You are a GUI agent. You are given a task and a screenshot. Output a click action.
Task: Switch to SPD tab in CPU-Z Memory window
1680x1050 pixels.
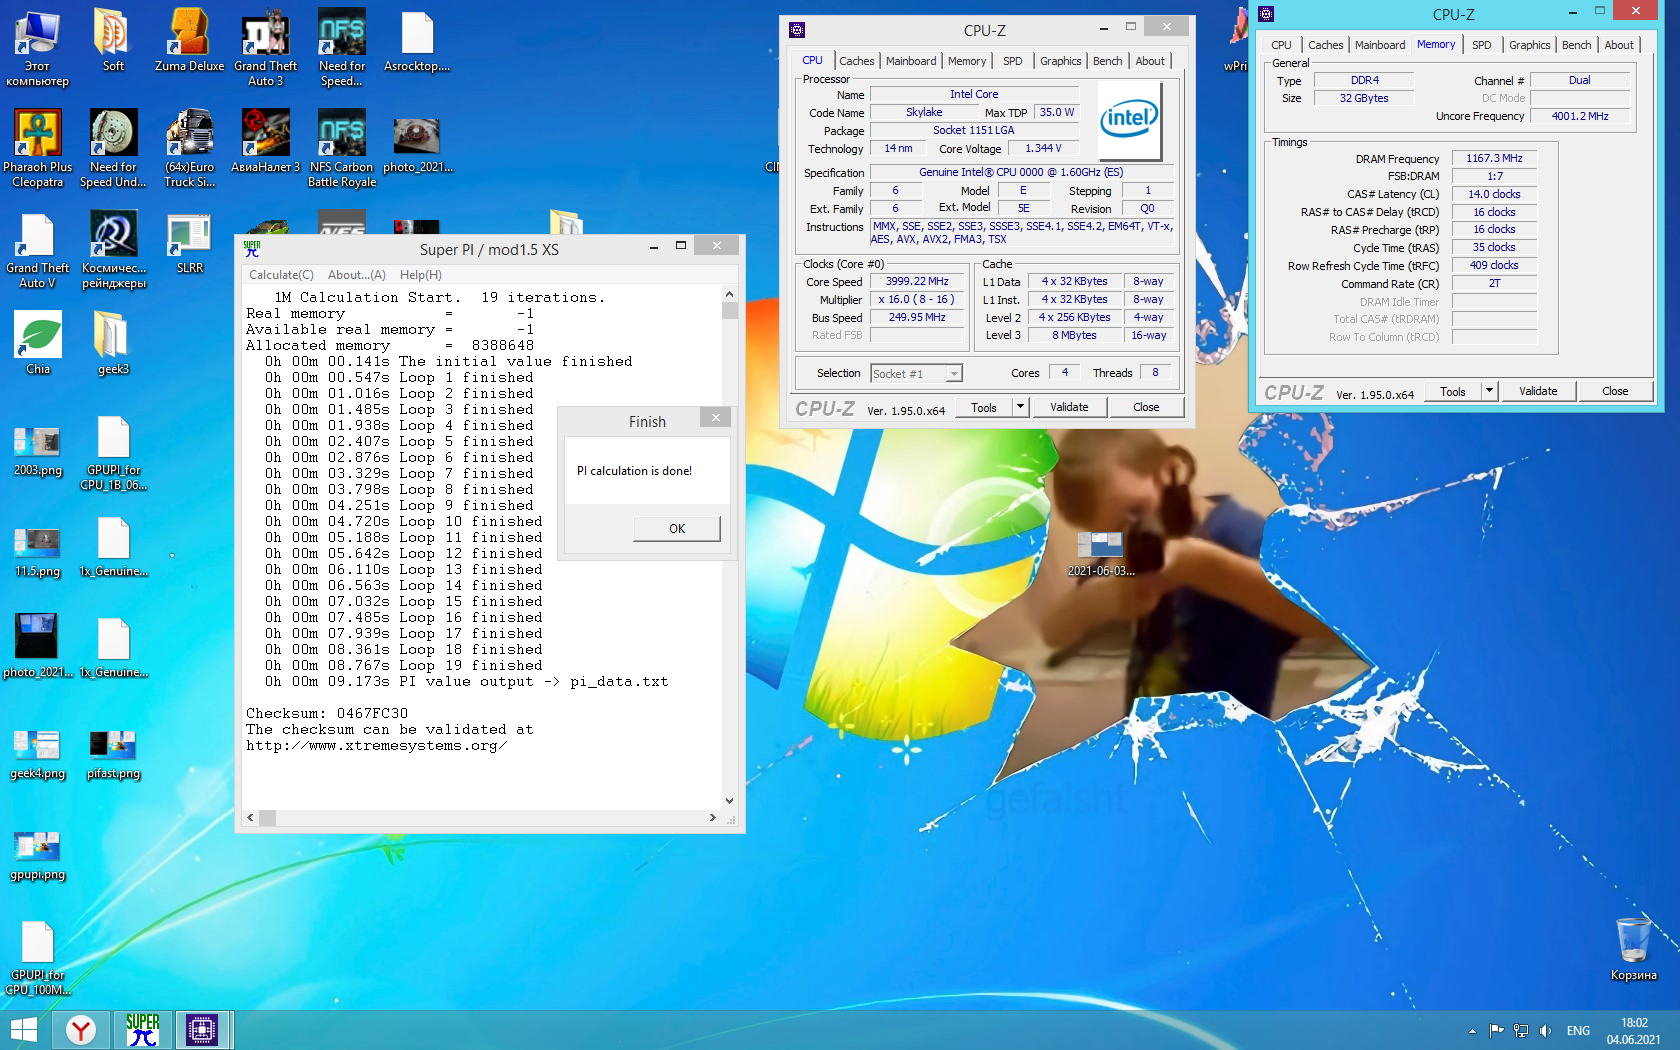click(1482, 45)
